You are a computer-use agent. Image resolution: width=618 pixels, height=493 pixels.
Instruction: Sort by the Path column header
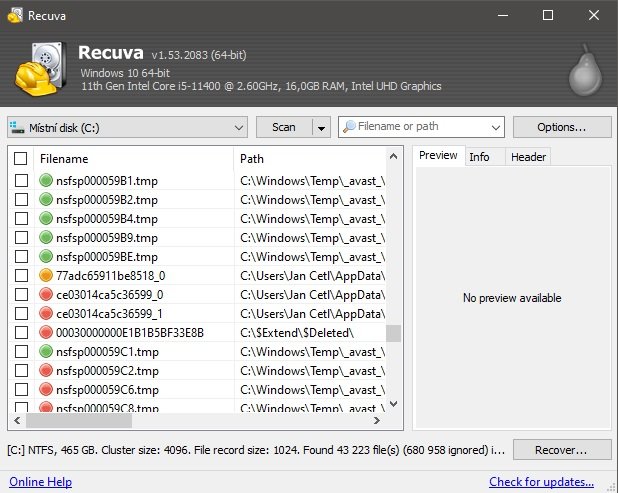coord(310,159)
